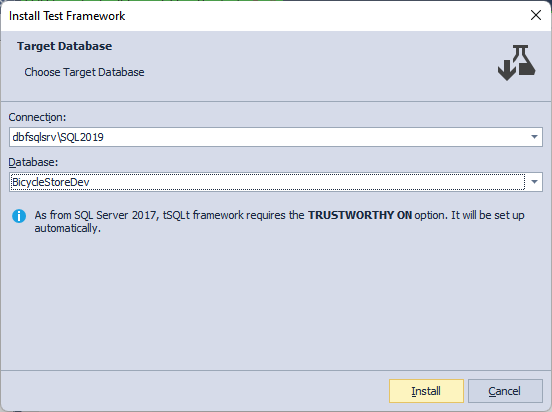Close the Install Test Framework dialog
The width and height of the screenshot is (552, 412).
click(536, 15)
